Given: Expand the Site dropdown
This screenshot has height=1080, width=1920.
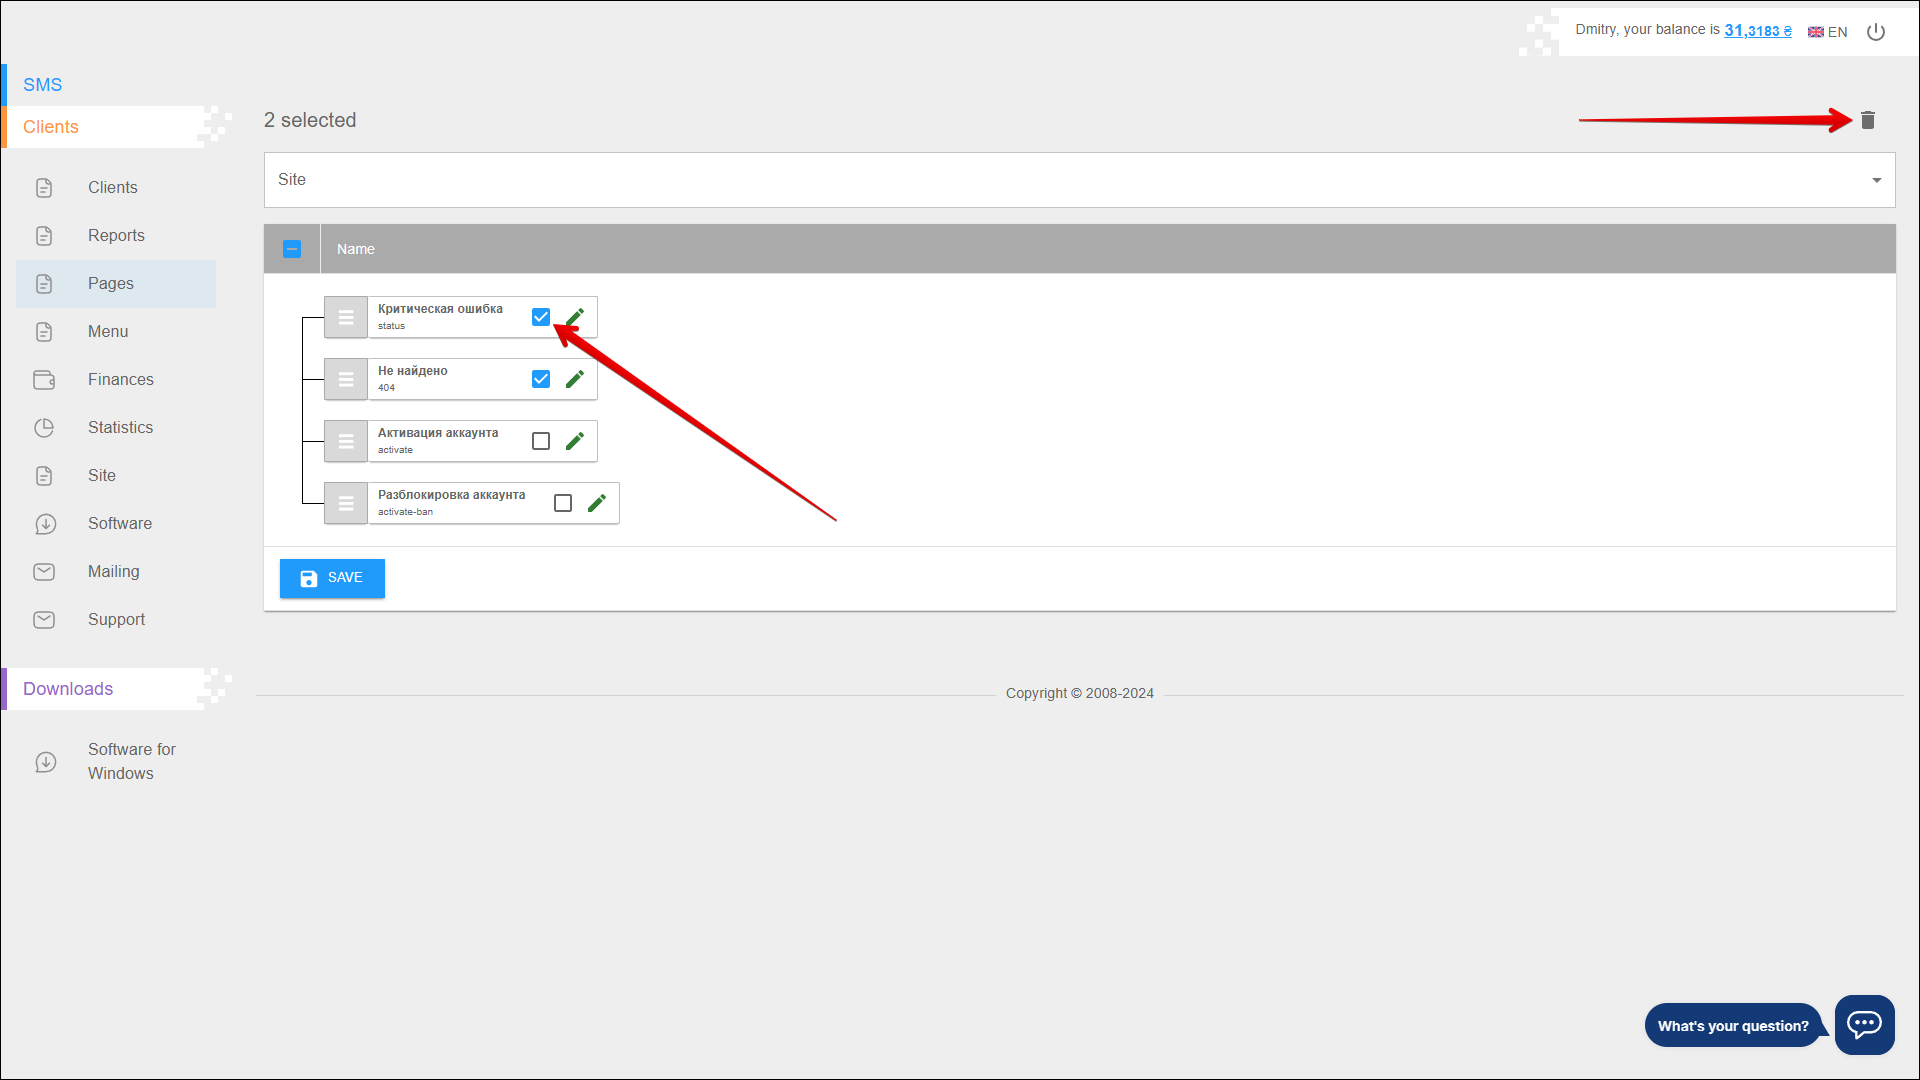Looking at the screenshot, I should click(x=1079, y=180).
